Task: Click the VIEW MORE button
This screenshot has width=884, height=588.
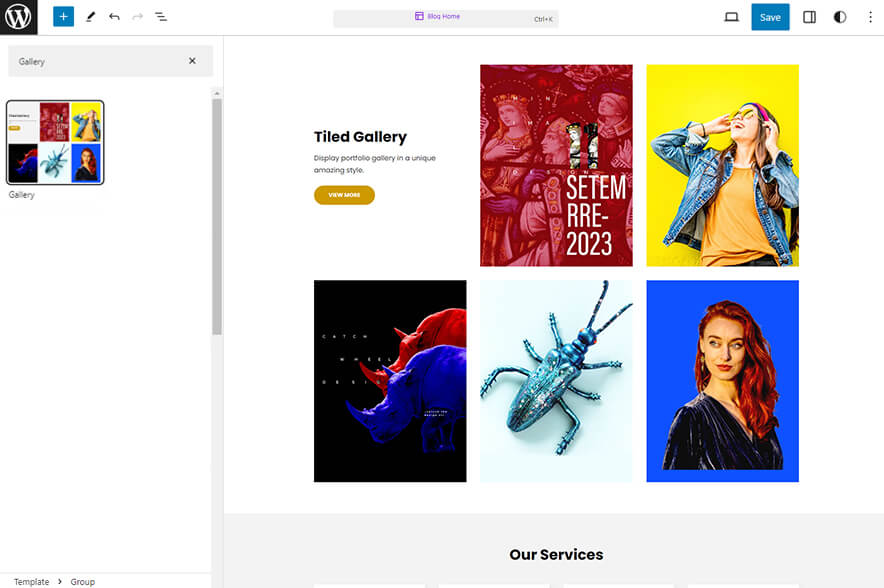Action: [344, 195]
